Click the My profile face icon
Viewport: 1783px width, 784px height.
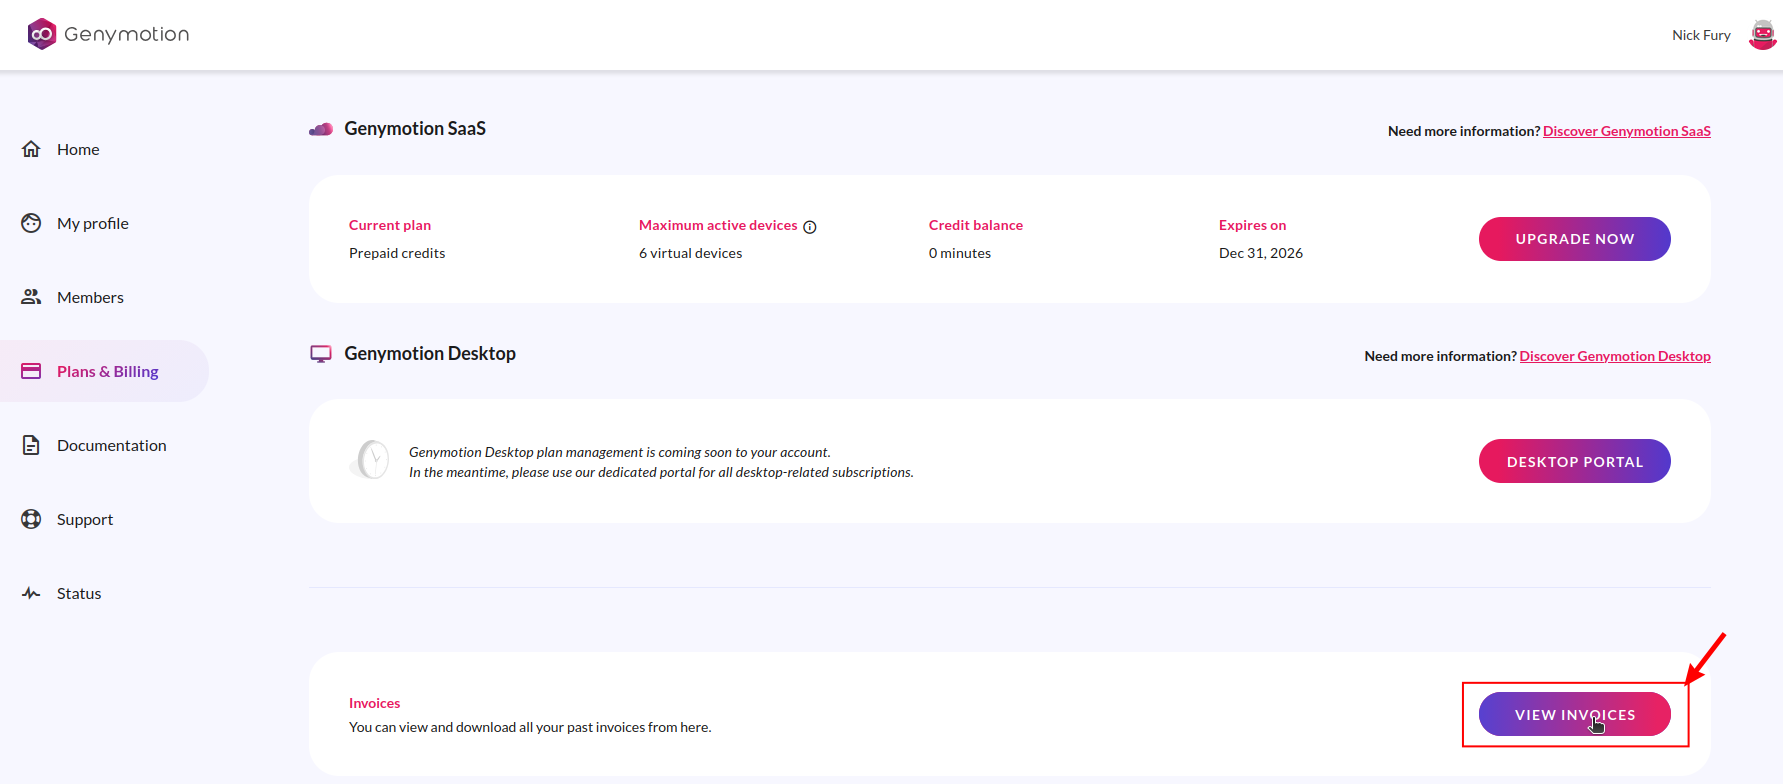[x=31, y=223]
